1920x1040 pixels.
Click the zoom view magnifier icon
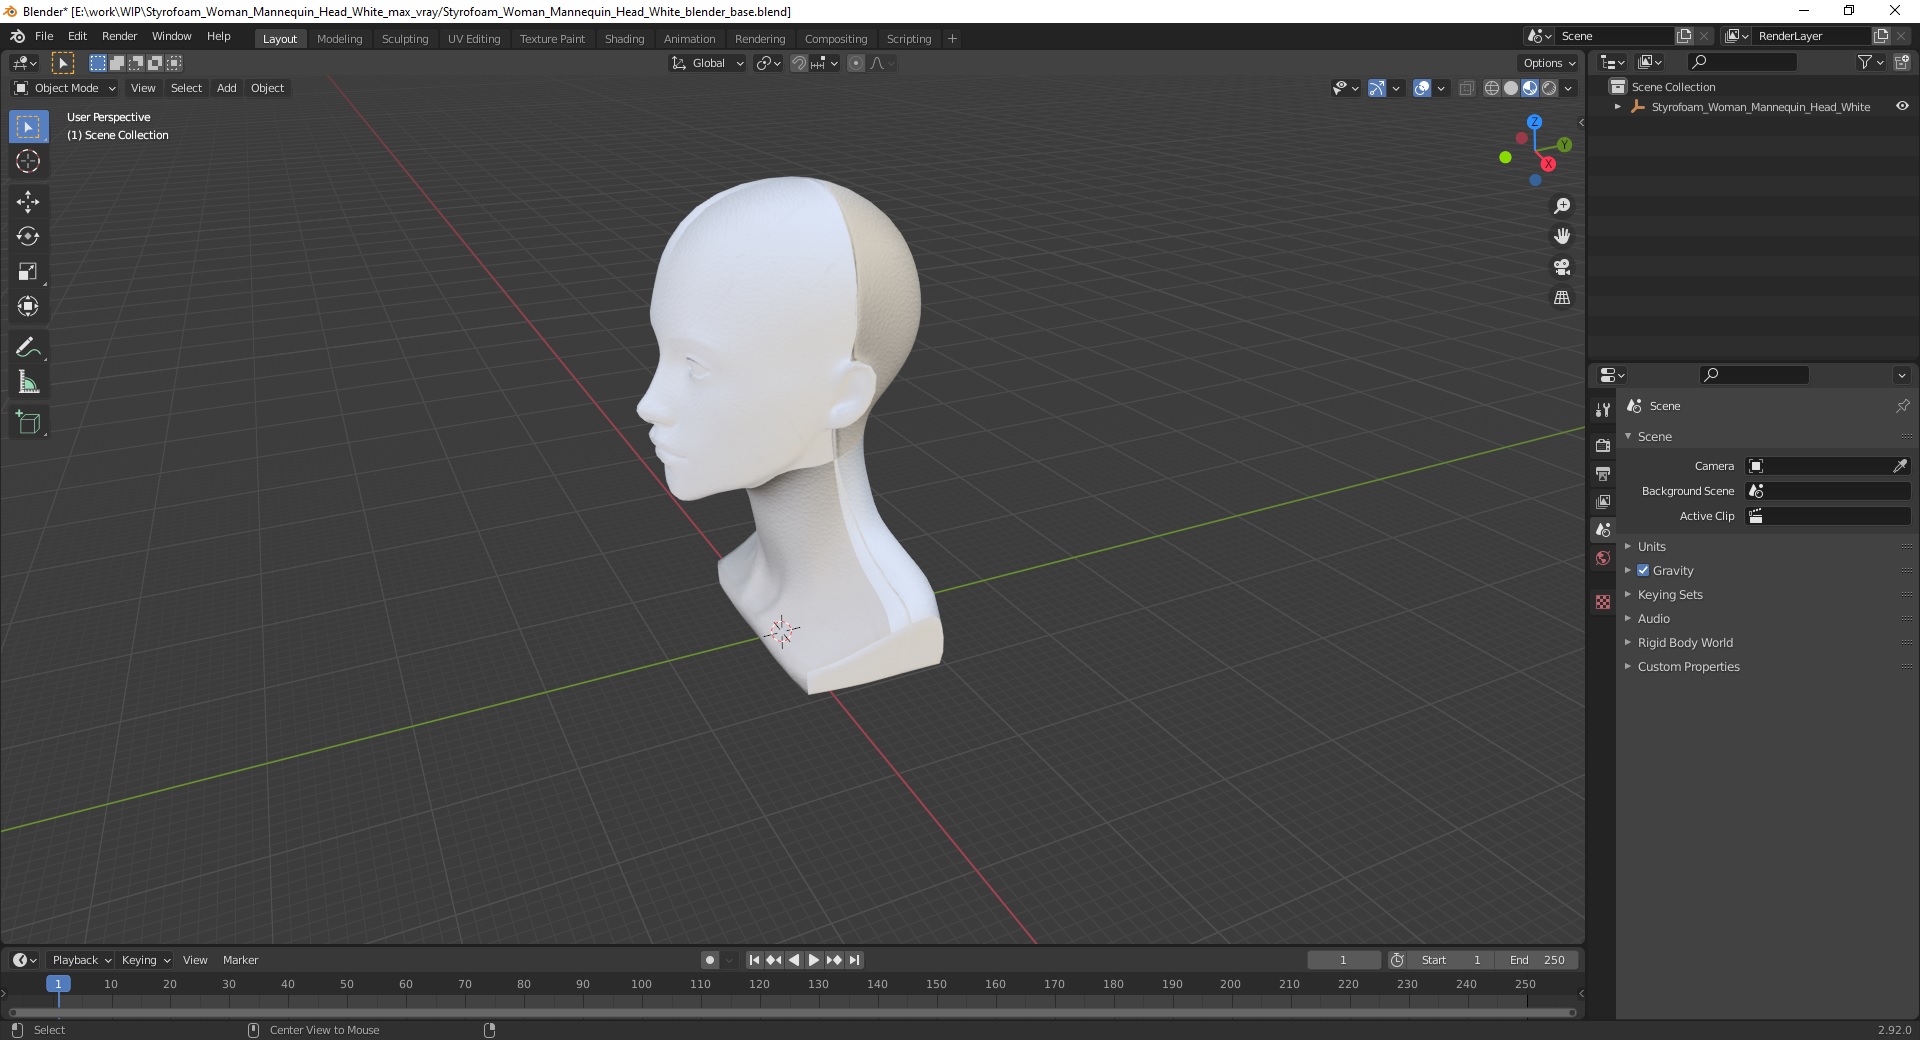(x=1562, y=206)
